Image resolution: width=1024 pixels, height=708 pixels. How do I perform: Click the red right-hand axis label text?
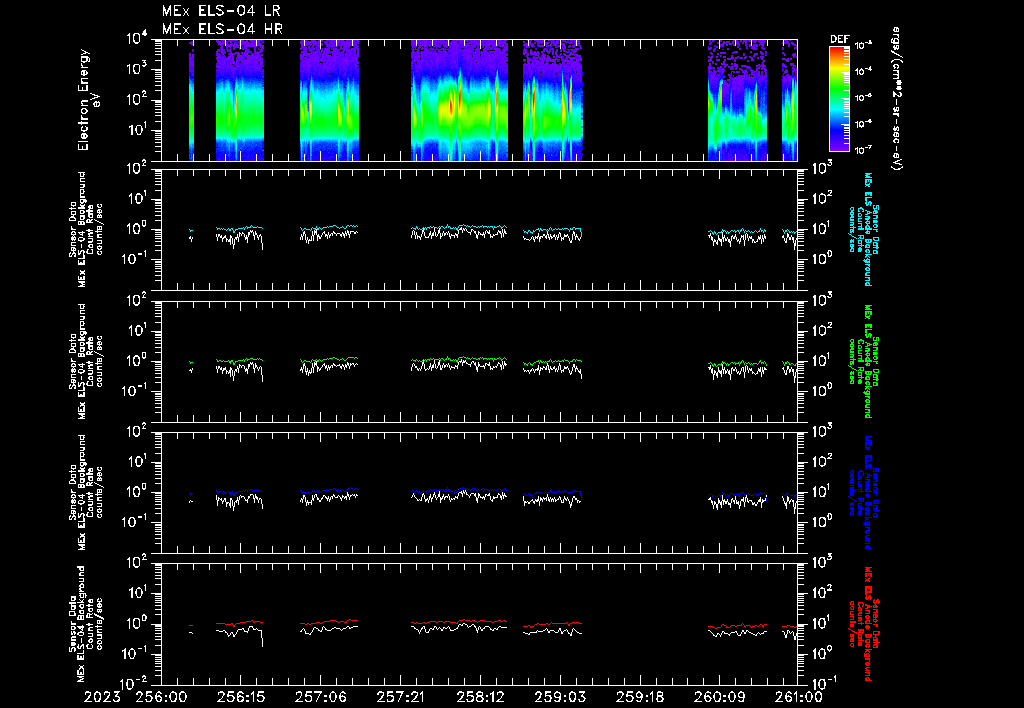(863, 624)
